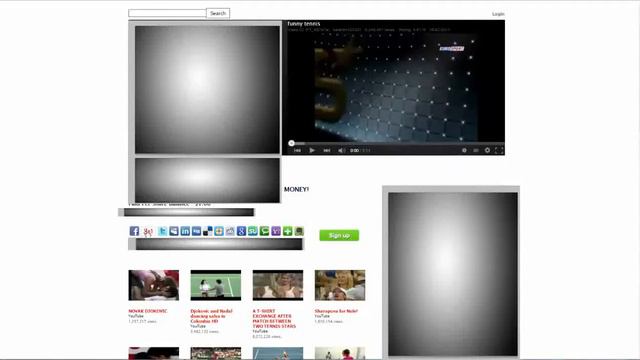
Task: Click the NOVAK DJOKOVIC title link
Action: tap(147, 311)
